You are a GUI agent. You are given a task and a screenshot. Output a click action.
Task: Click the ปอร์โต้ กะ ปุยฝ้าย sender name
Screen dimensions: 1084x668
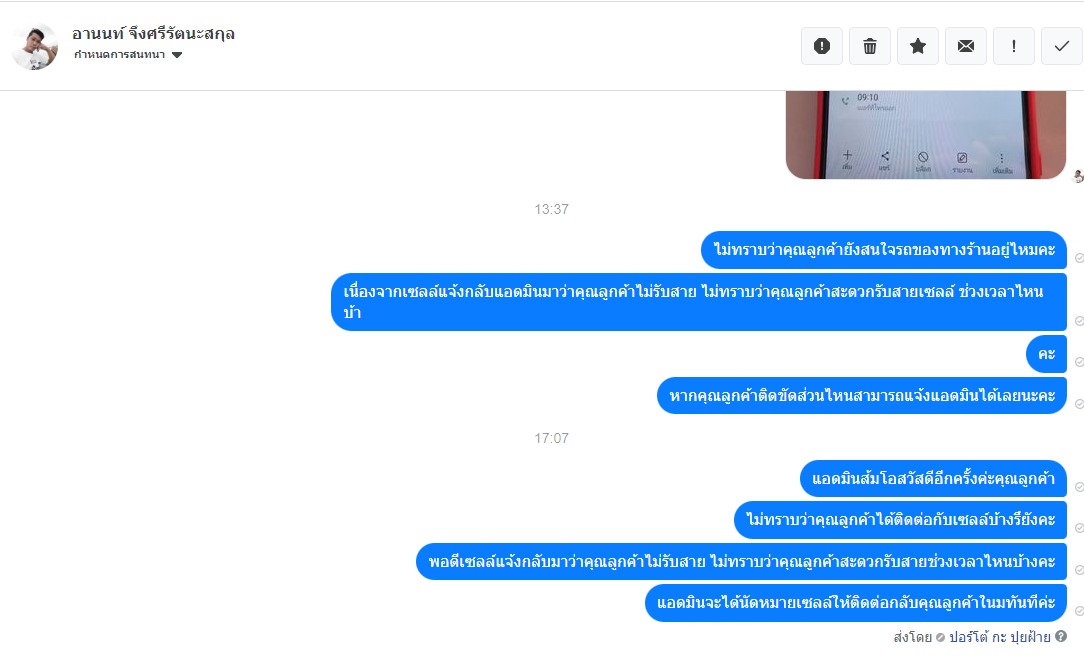click(x=1000, y=636)
